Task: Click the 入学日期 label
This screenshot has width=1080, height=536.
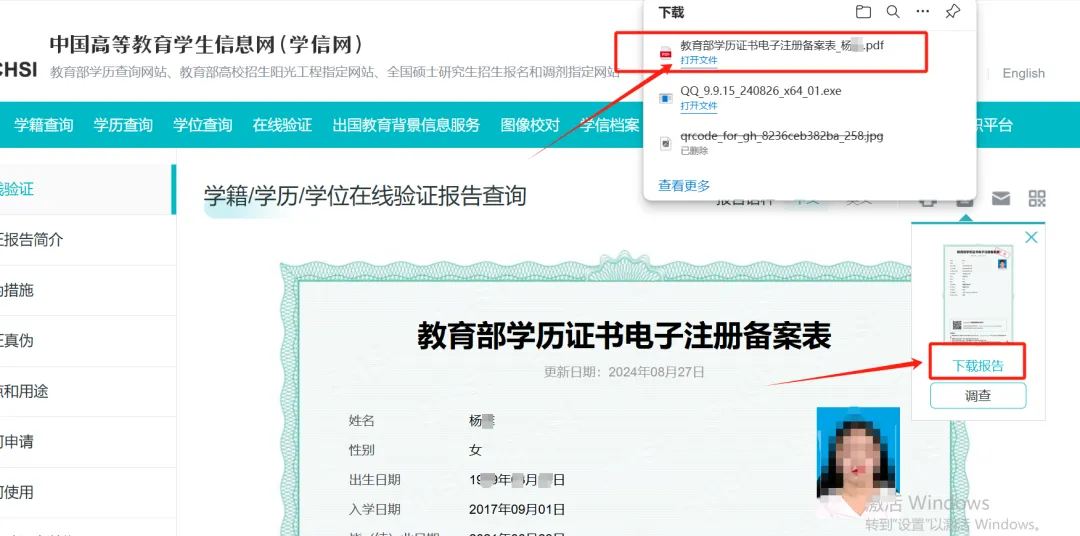Action: (x=375, y=510)
